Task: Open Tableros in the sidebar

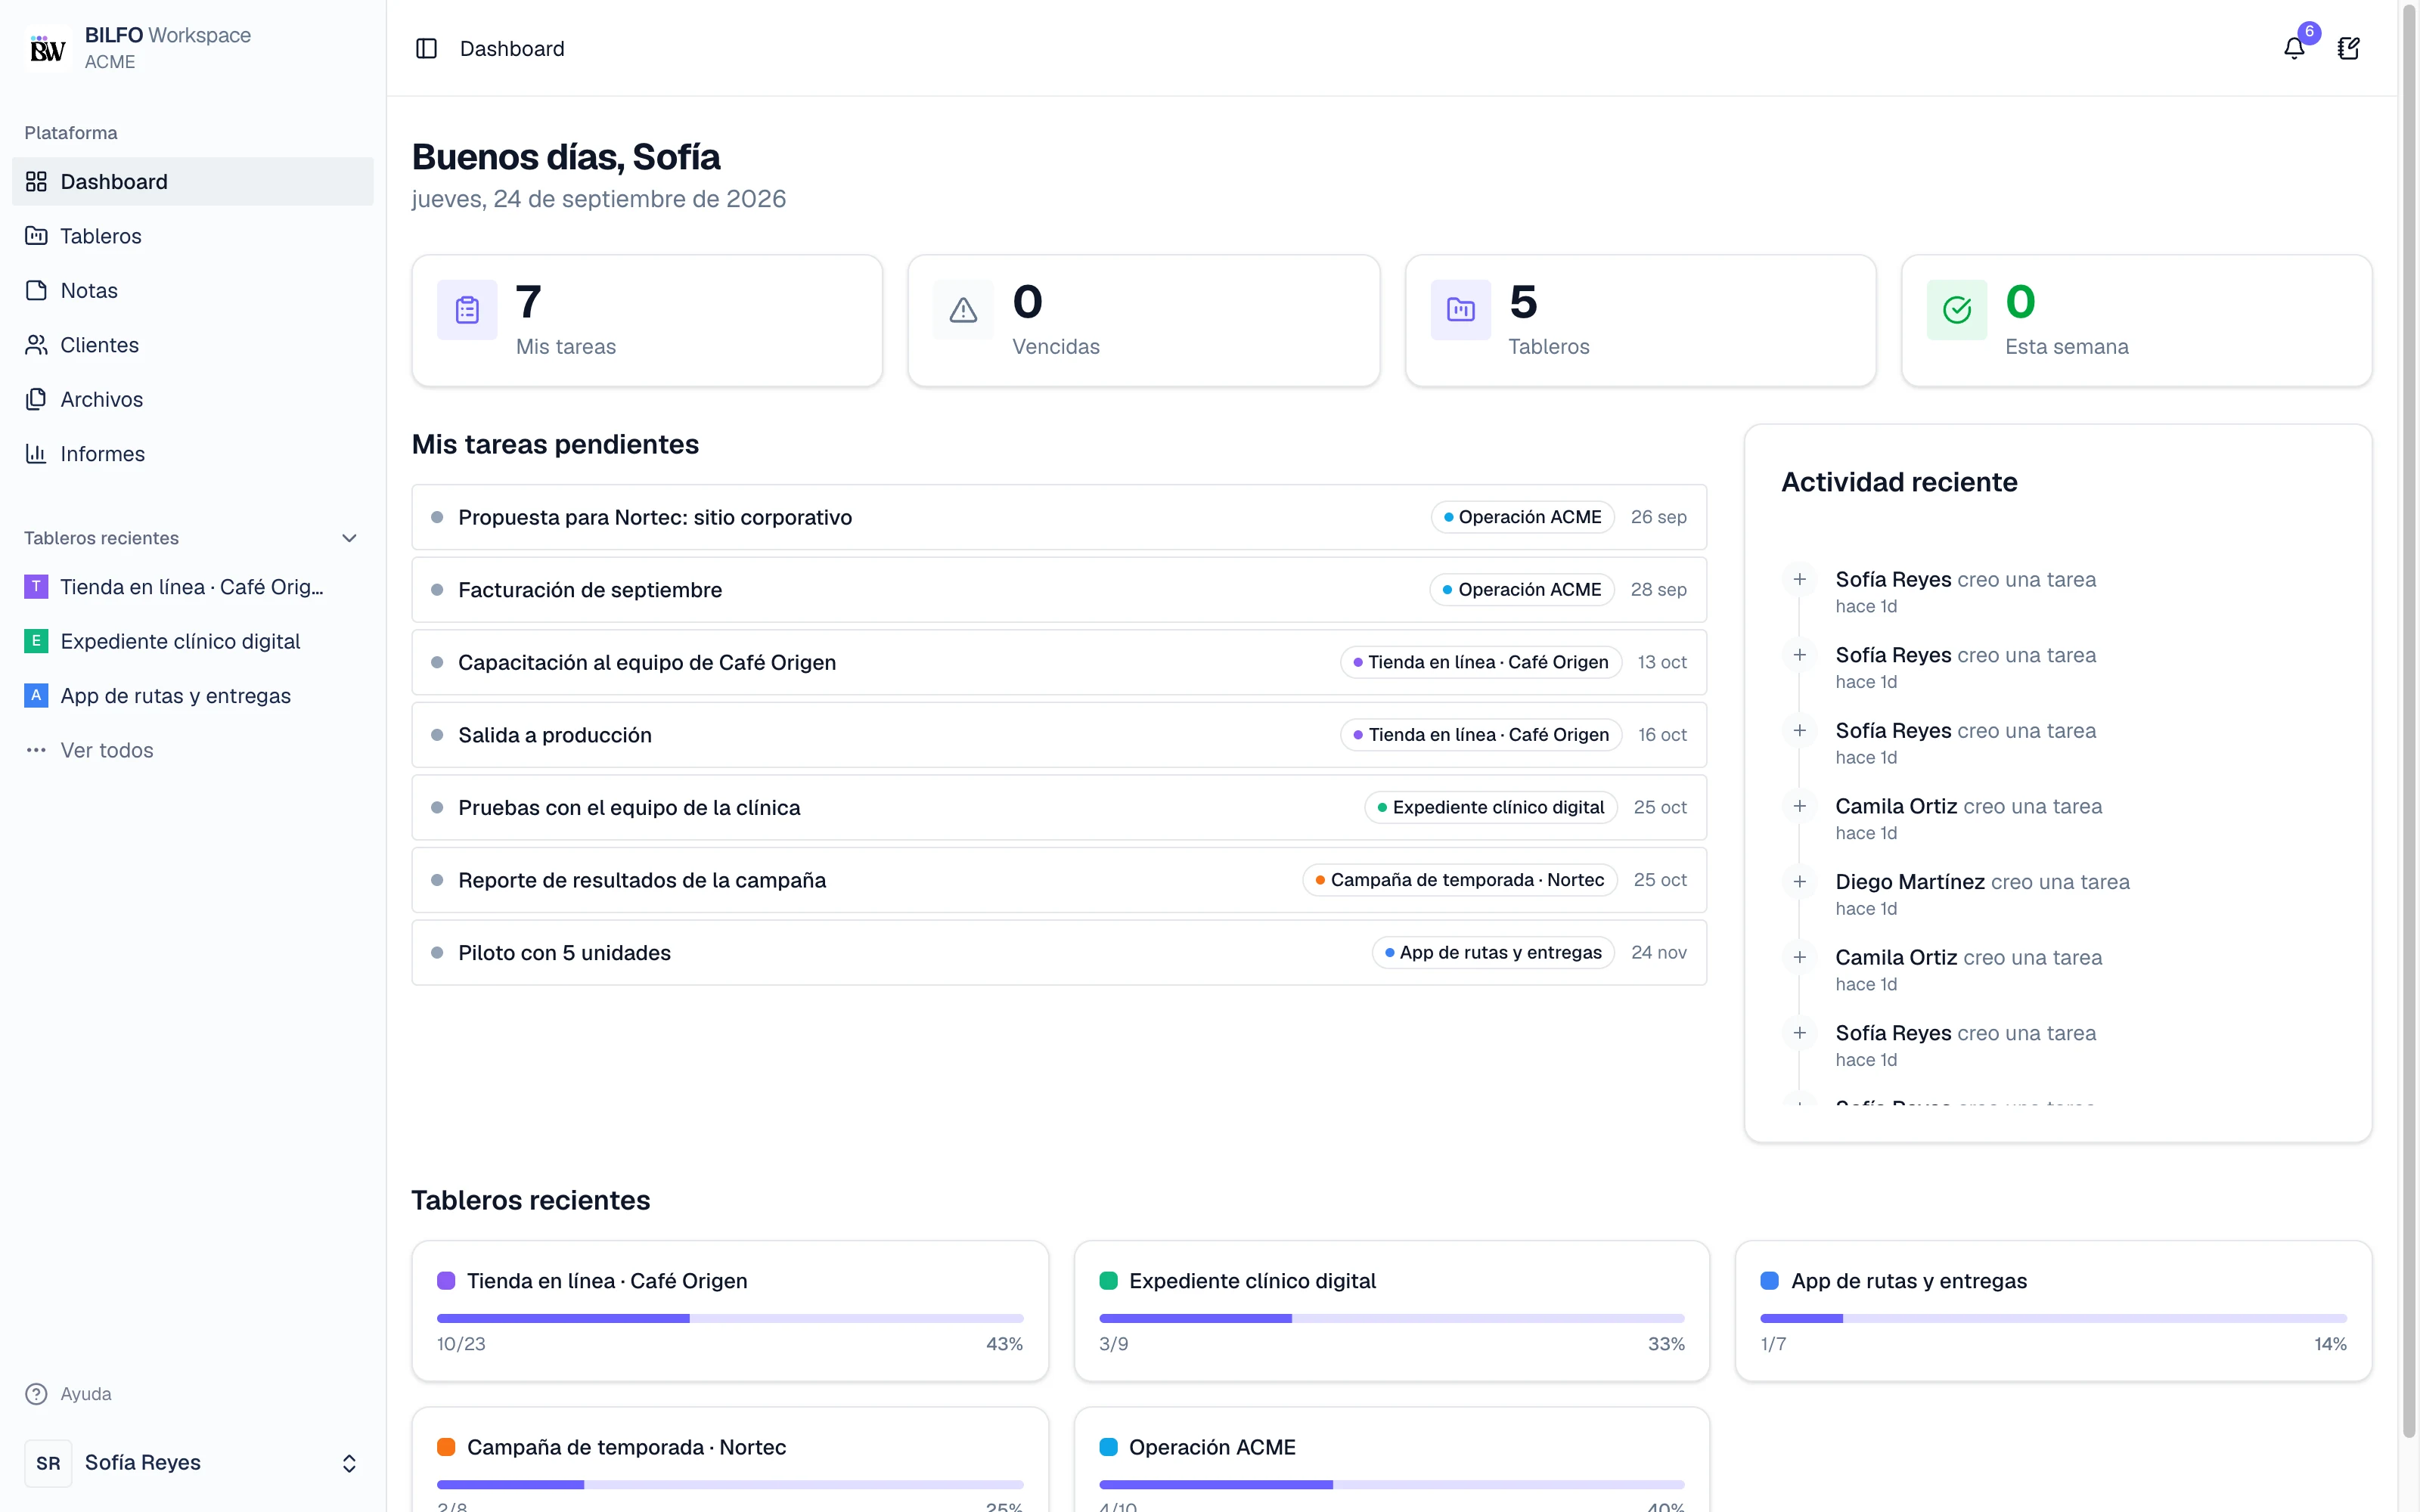Action: coord(193,236)
